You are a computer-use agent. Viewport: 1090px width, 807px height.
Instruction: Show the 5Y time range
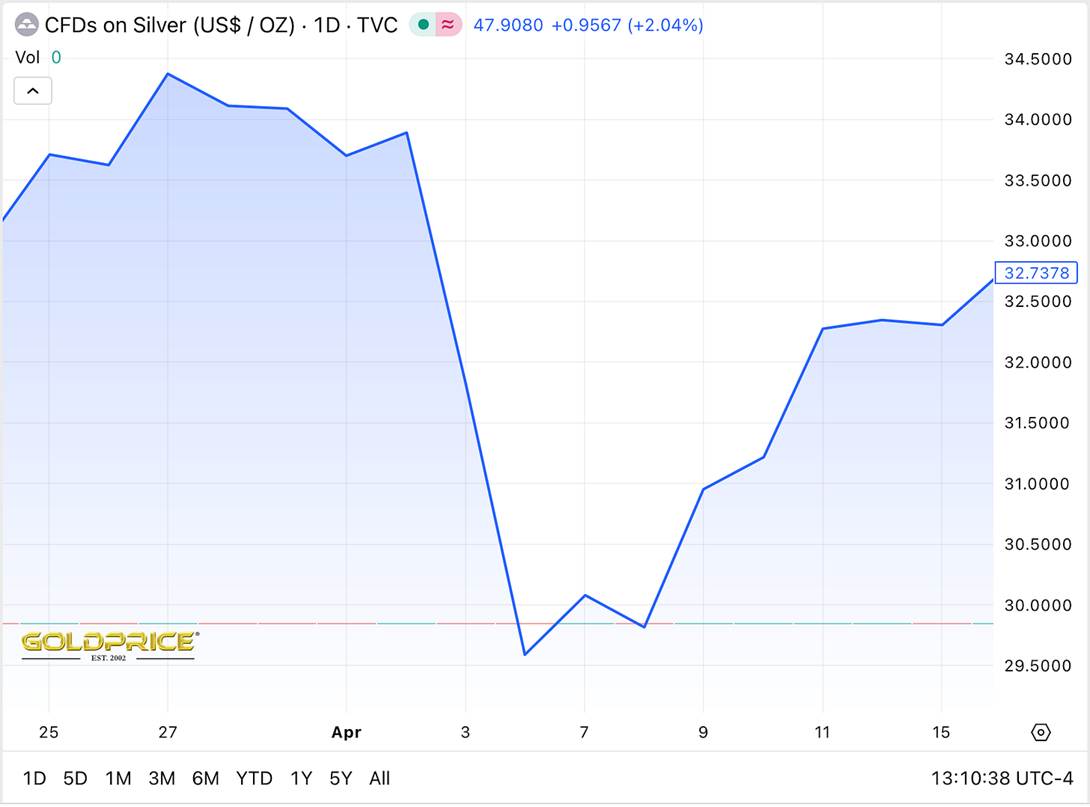tap(341, 779)
